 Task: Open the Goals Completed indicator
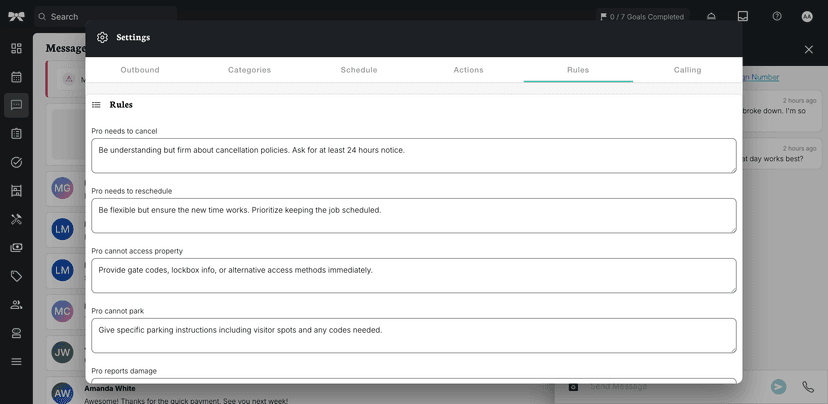[642, 16]
